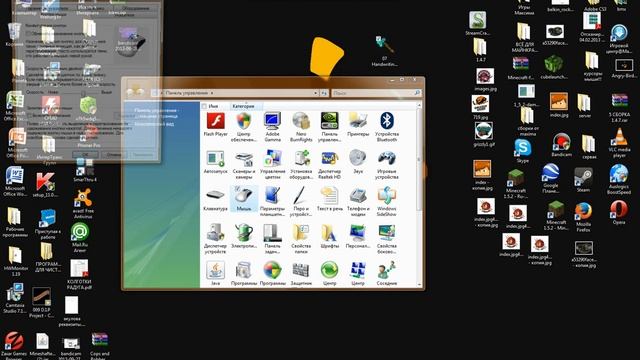
Task: Open the Fonts (Шрифты) item
Action: coord(329,236)
